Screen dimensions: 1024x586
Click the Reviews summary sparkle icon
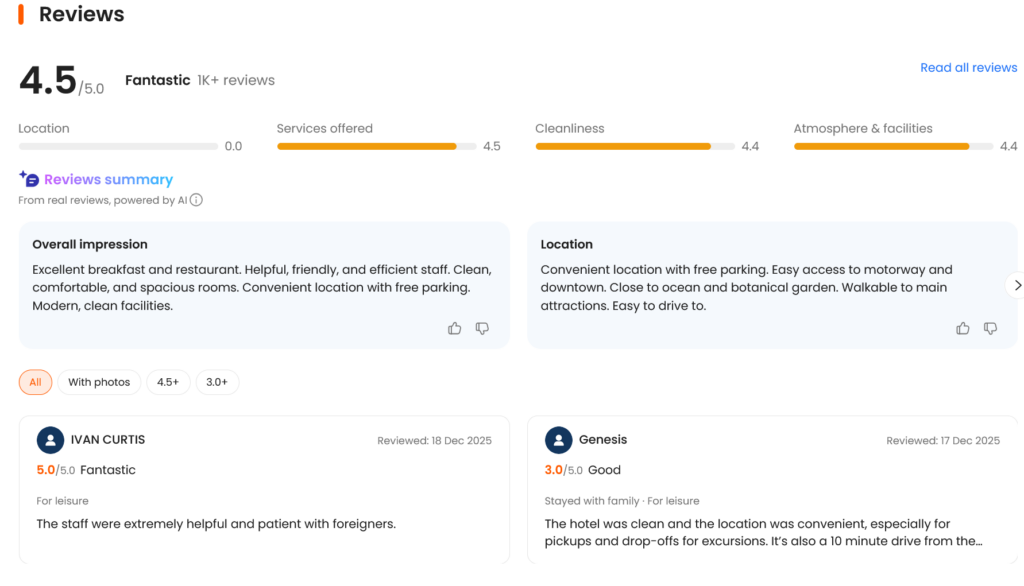click(29, 179)
